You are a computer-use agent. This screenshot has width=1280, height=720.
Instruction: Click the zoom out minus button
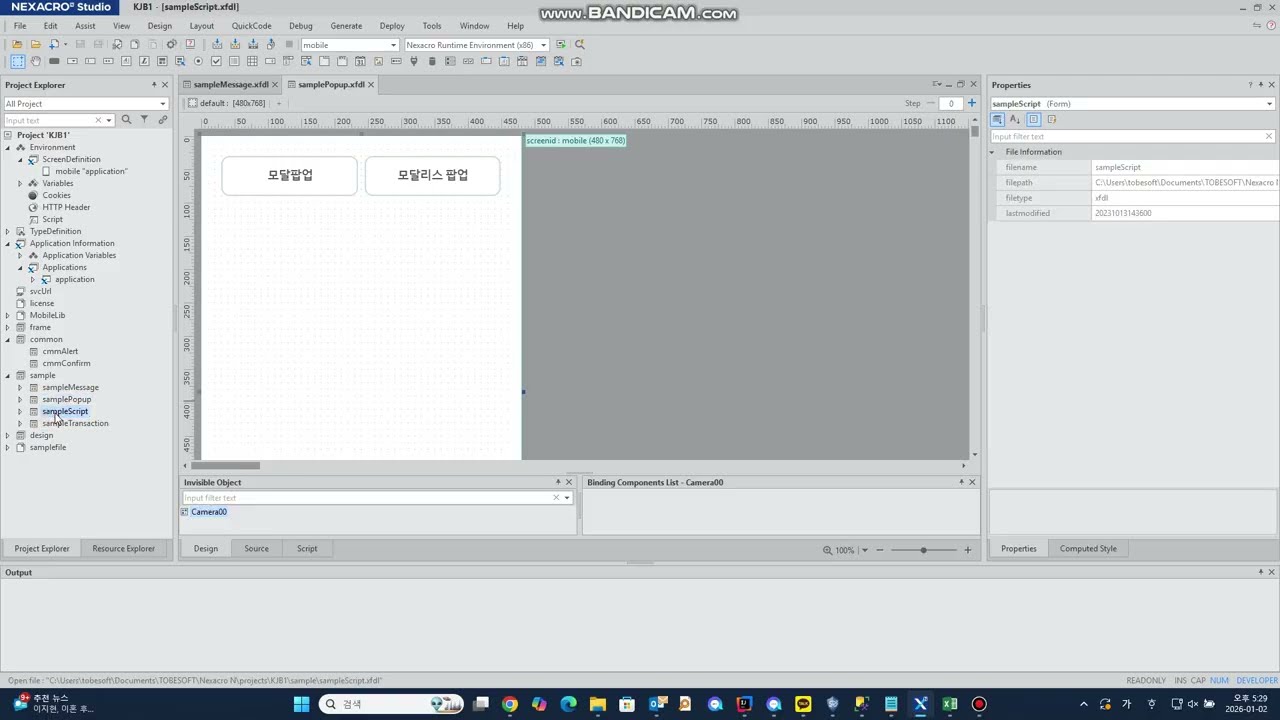880,550
